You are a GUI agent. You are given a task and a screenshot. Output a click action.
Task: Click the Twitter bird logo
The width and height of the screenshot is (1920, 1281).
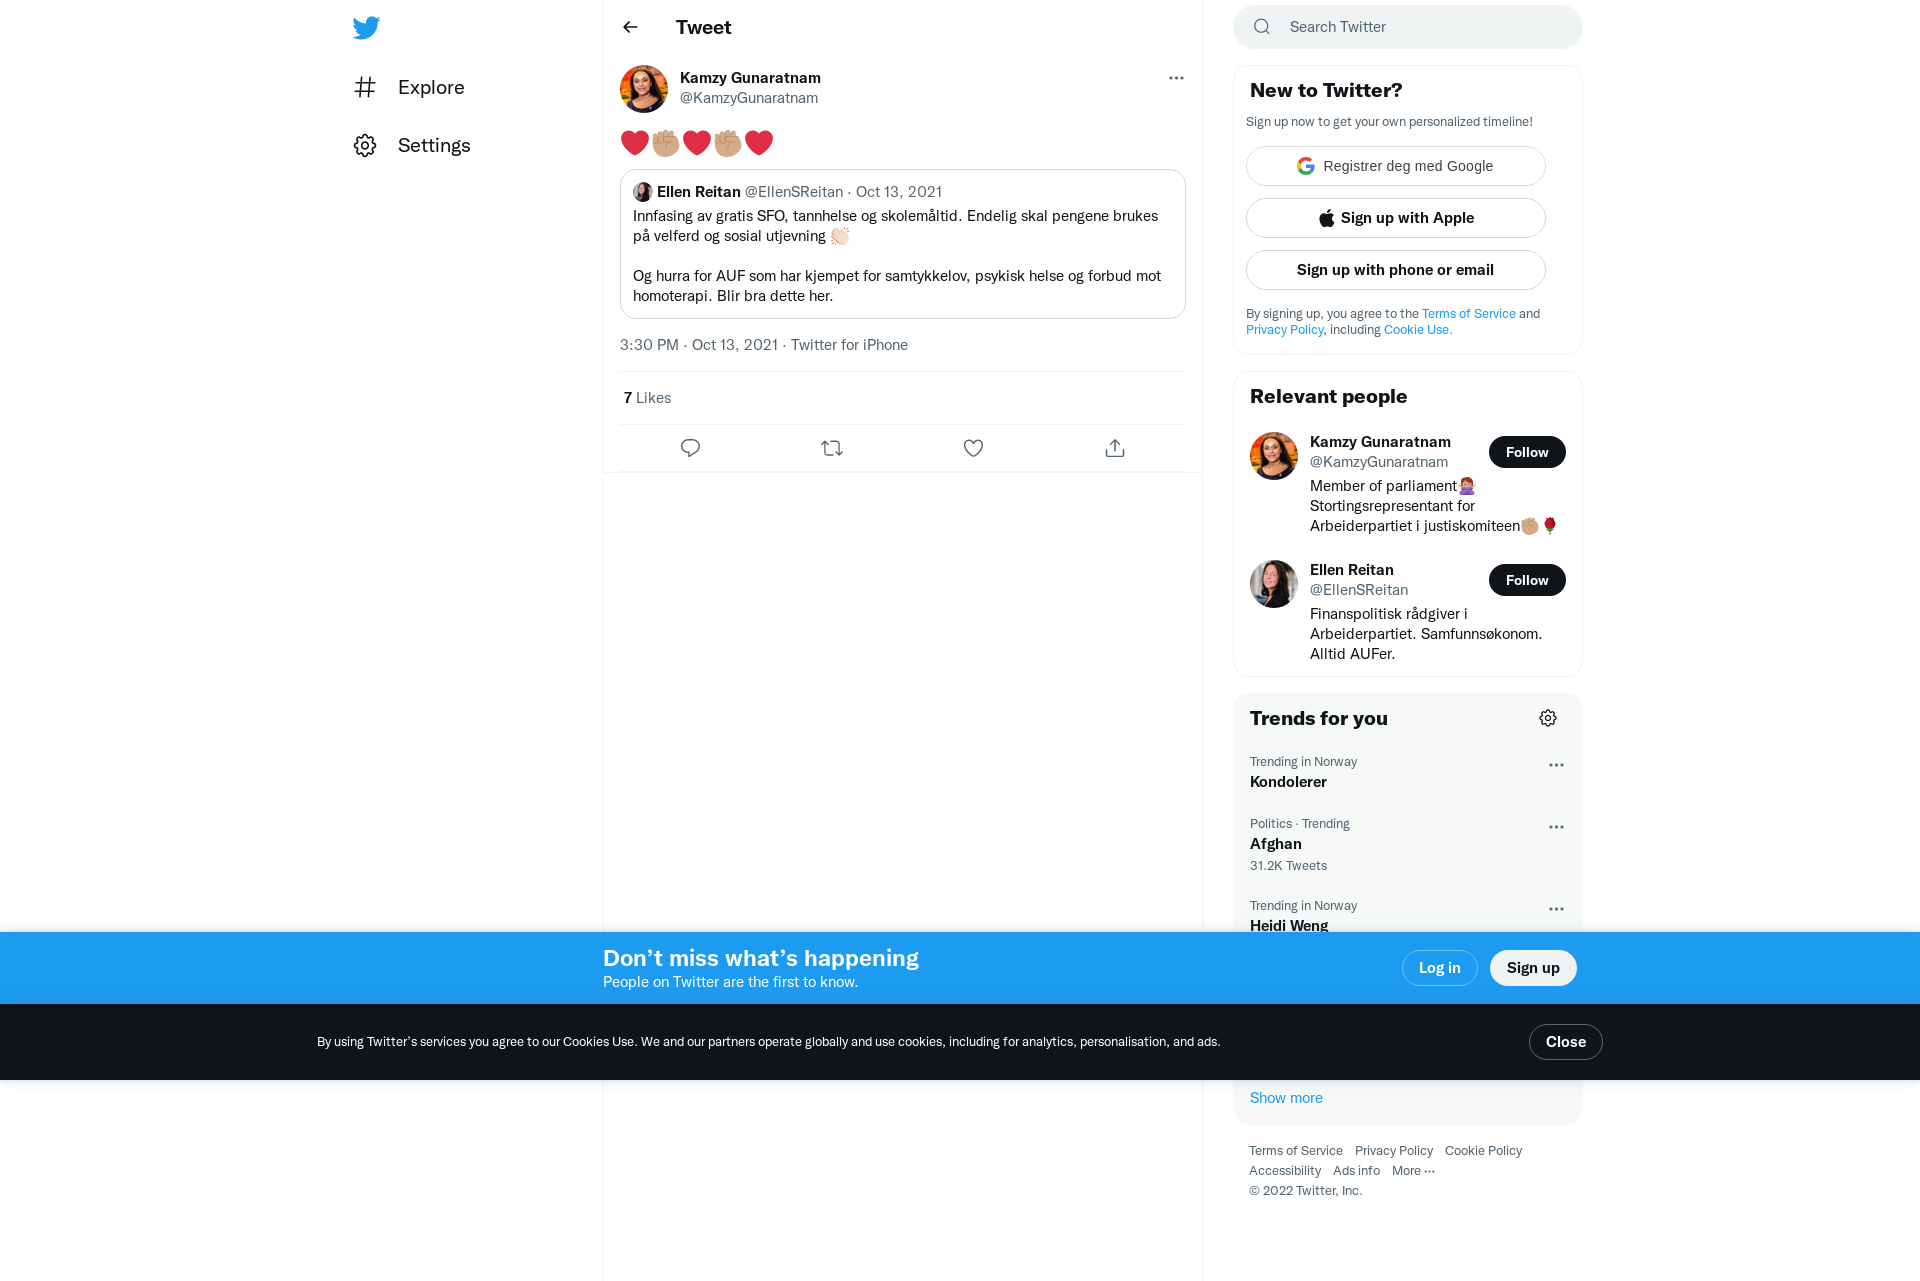366,27
